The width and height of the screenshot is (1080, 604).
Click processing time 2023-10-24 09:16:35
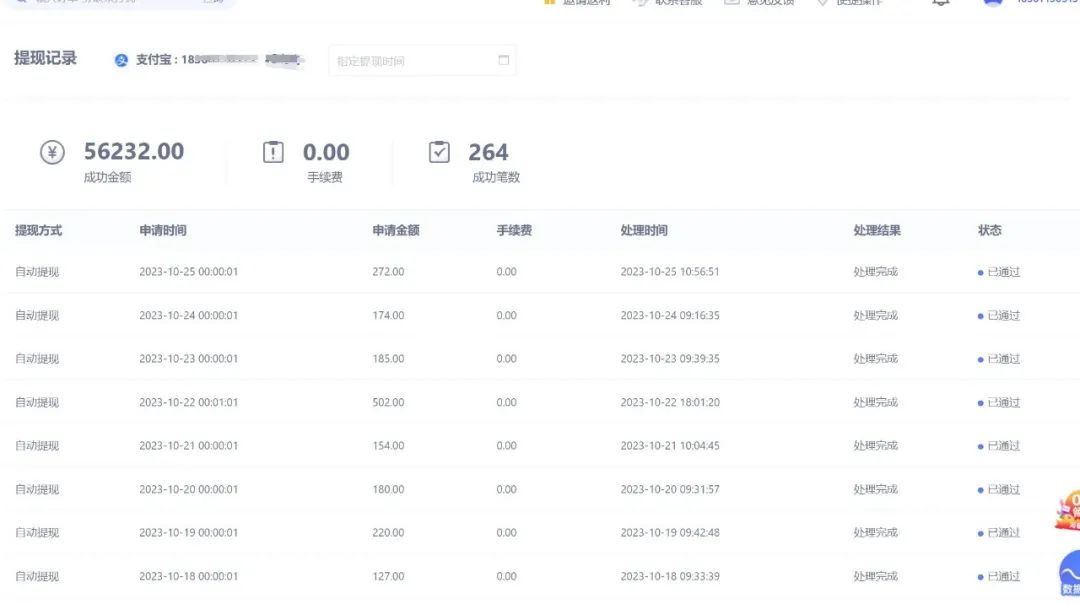pos(669,315)
